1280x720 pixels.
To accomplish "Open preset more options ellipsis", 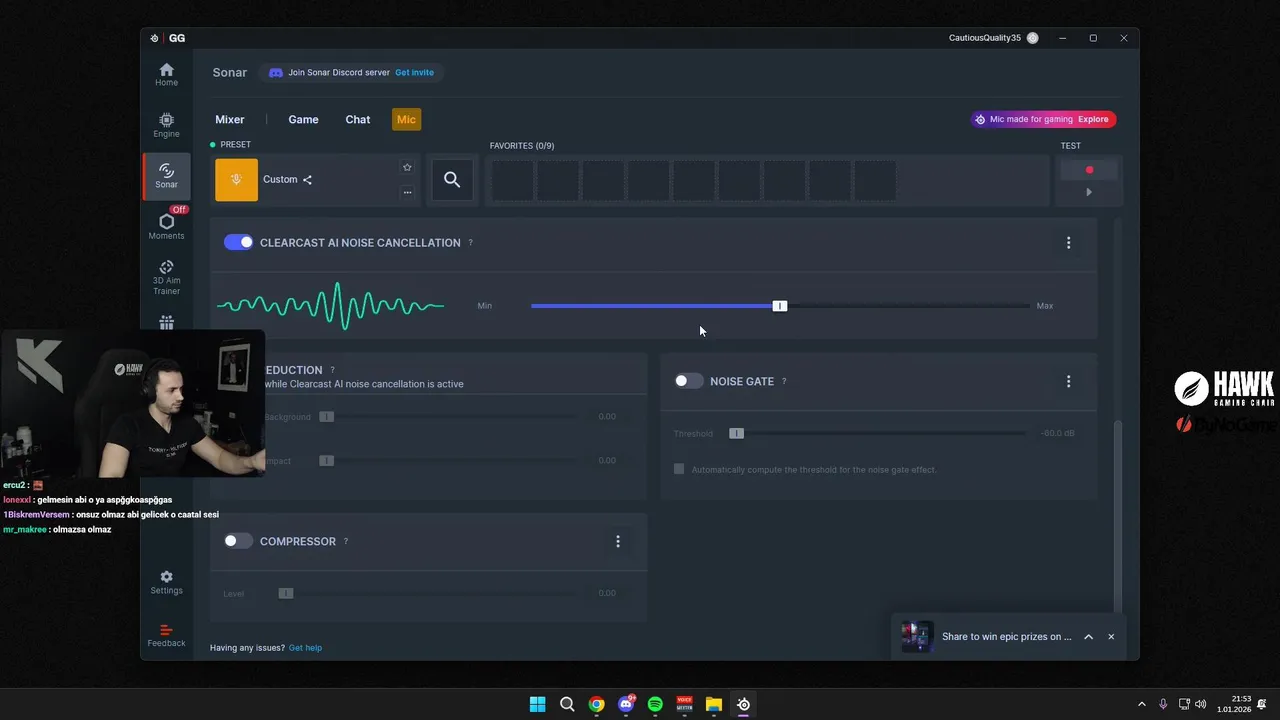I will (407, 192).
